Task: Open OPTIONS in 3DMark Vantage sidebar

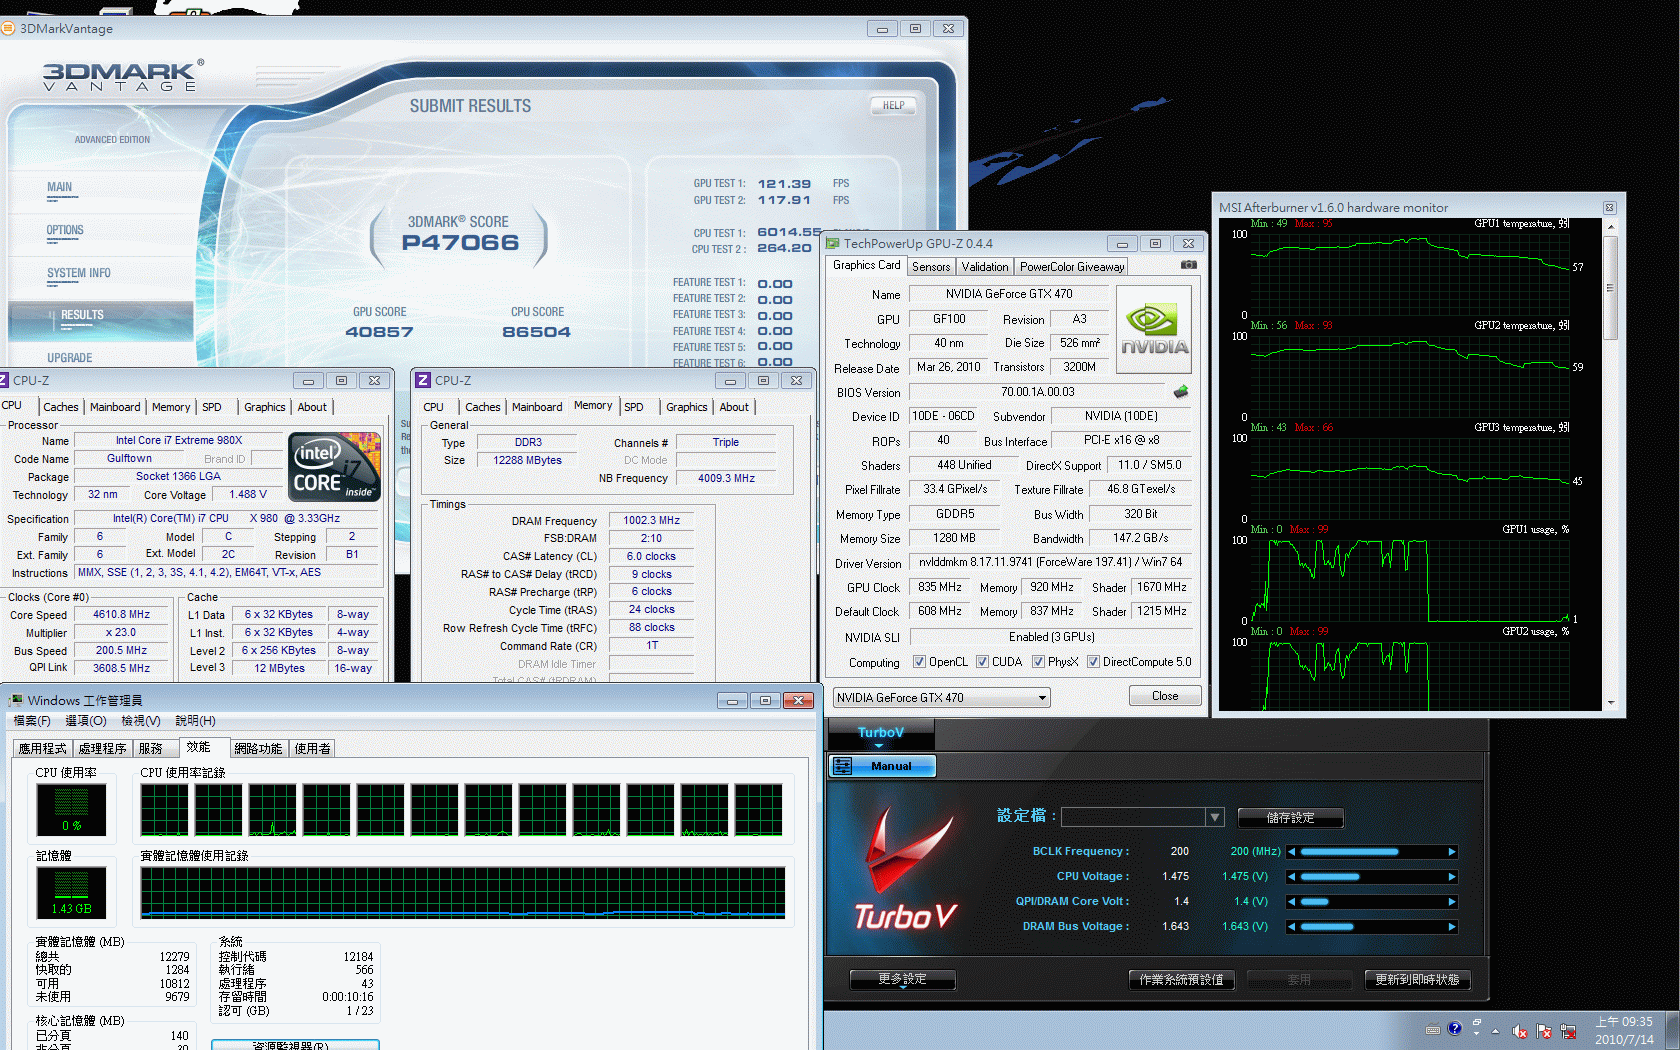Action: coord(65,231)
